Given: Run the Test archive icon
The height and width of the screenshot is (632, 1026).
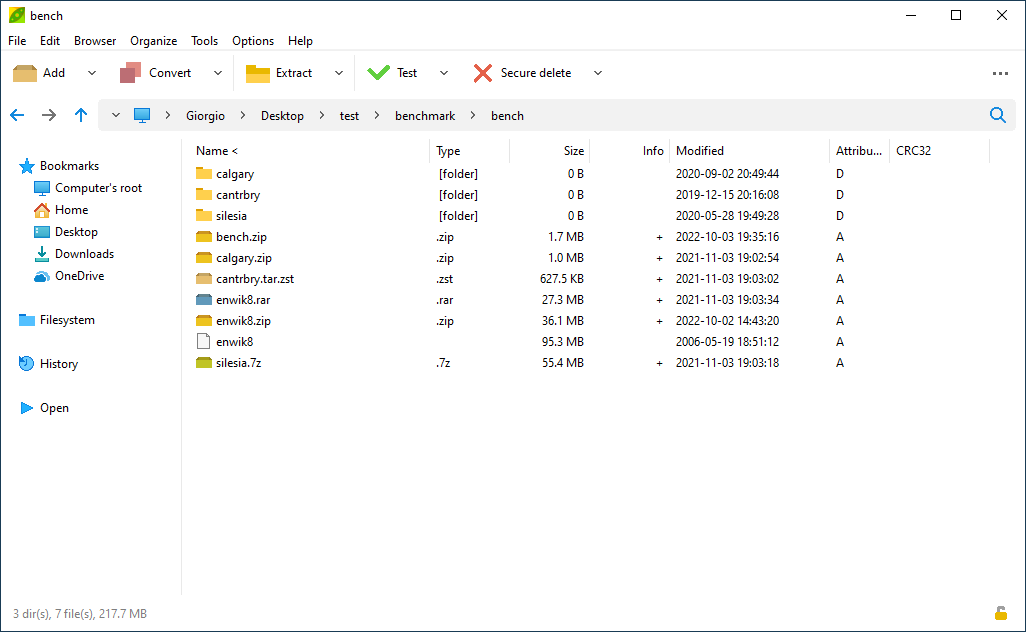Looking at the screenshot, I should (379, 72).
